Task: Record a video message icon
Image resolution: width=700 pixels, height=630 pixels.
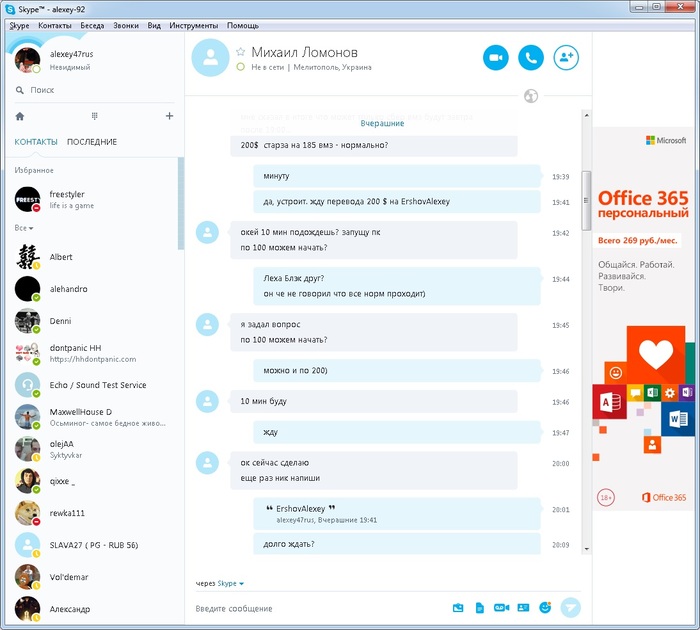Action: pyautogui.click(x=501, y=608)
